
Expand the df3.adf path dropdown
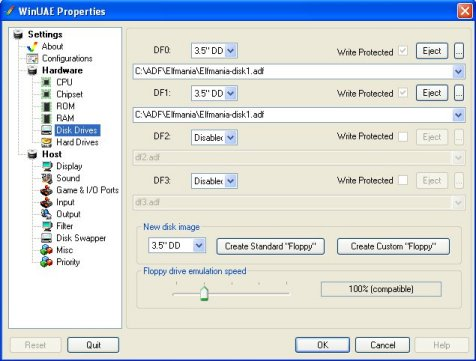[458, 202]
